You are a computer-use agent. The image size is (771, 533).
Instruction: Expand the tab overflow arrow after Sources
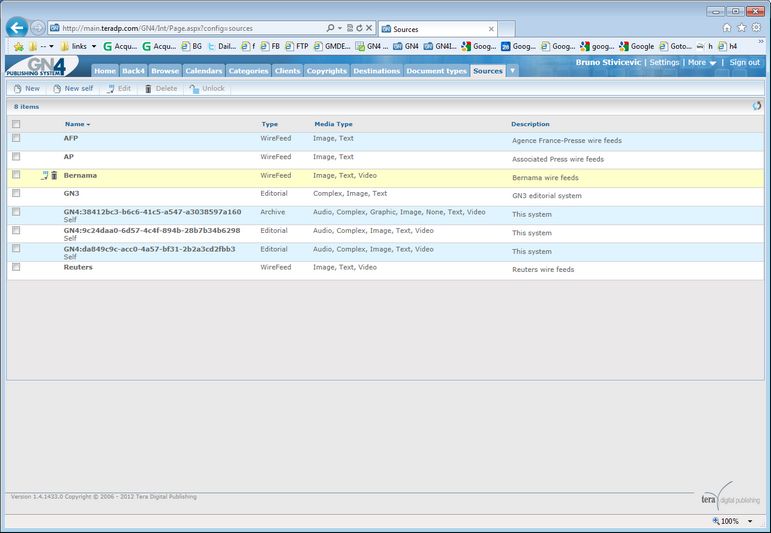pyautogui.click(x=512, y=71)
